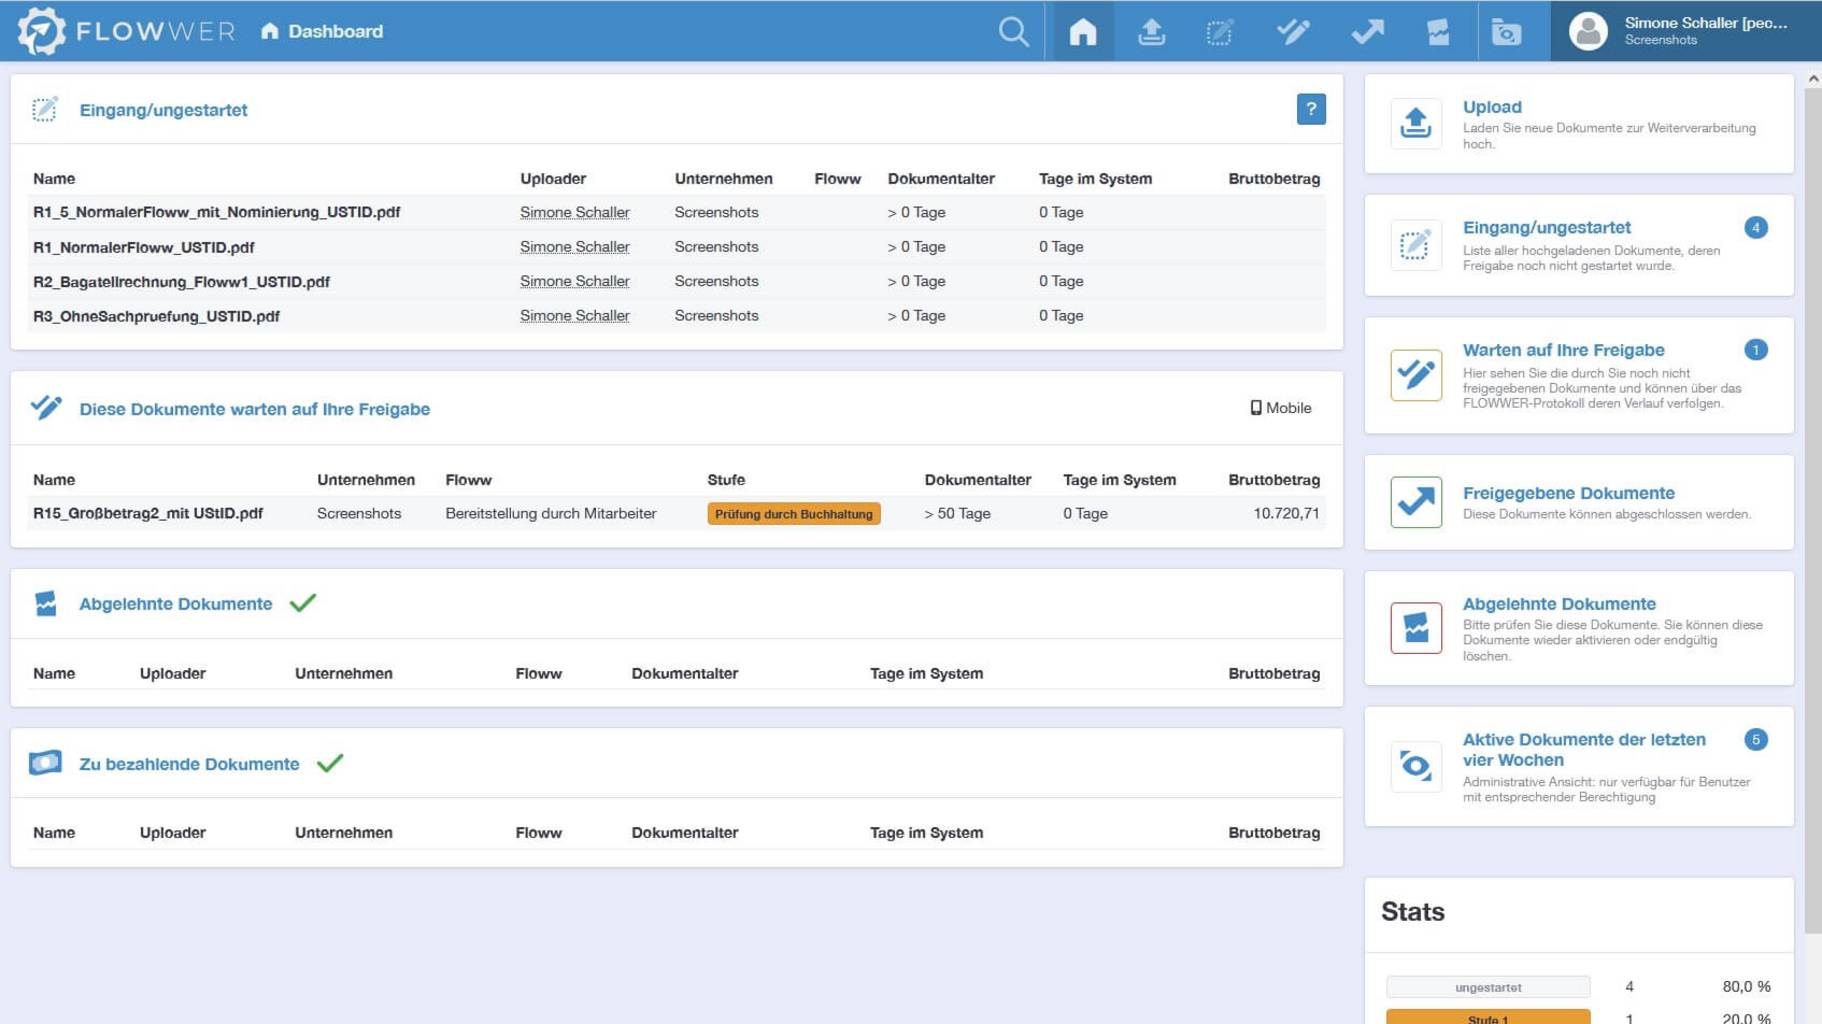Open Aktive Dokumente der letzten vier Wochen
This screenshot has width=1822, height=1024.
1583,749
